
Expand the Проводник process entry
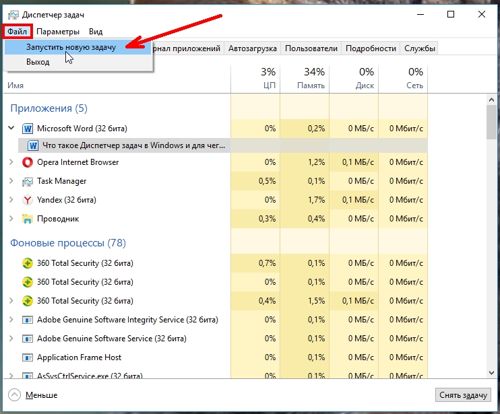[x=11, y=219]
